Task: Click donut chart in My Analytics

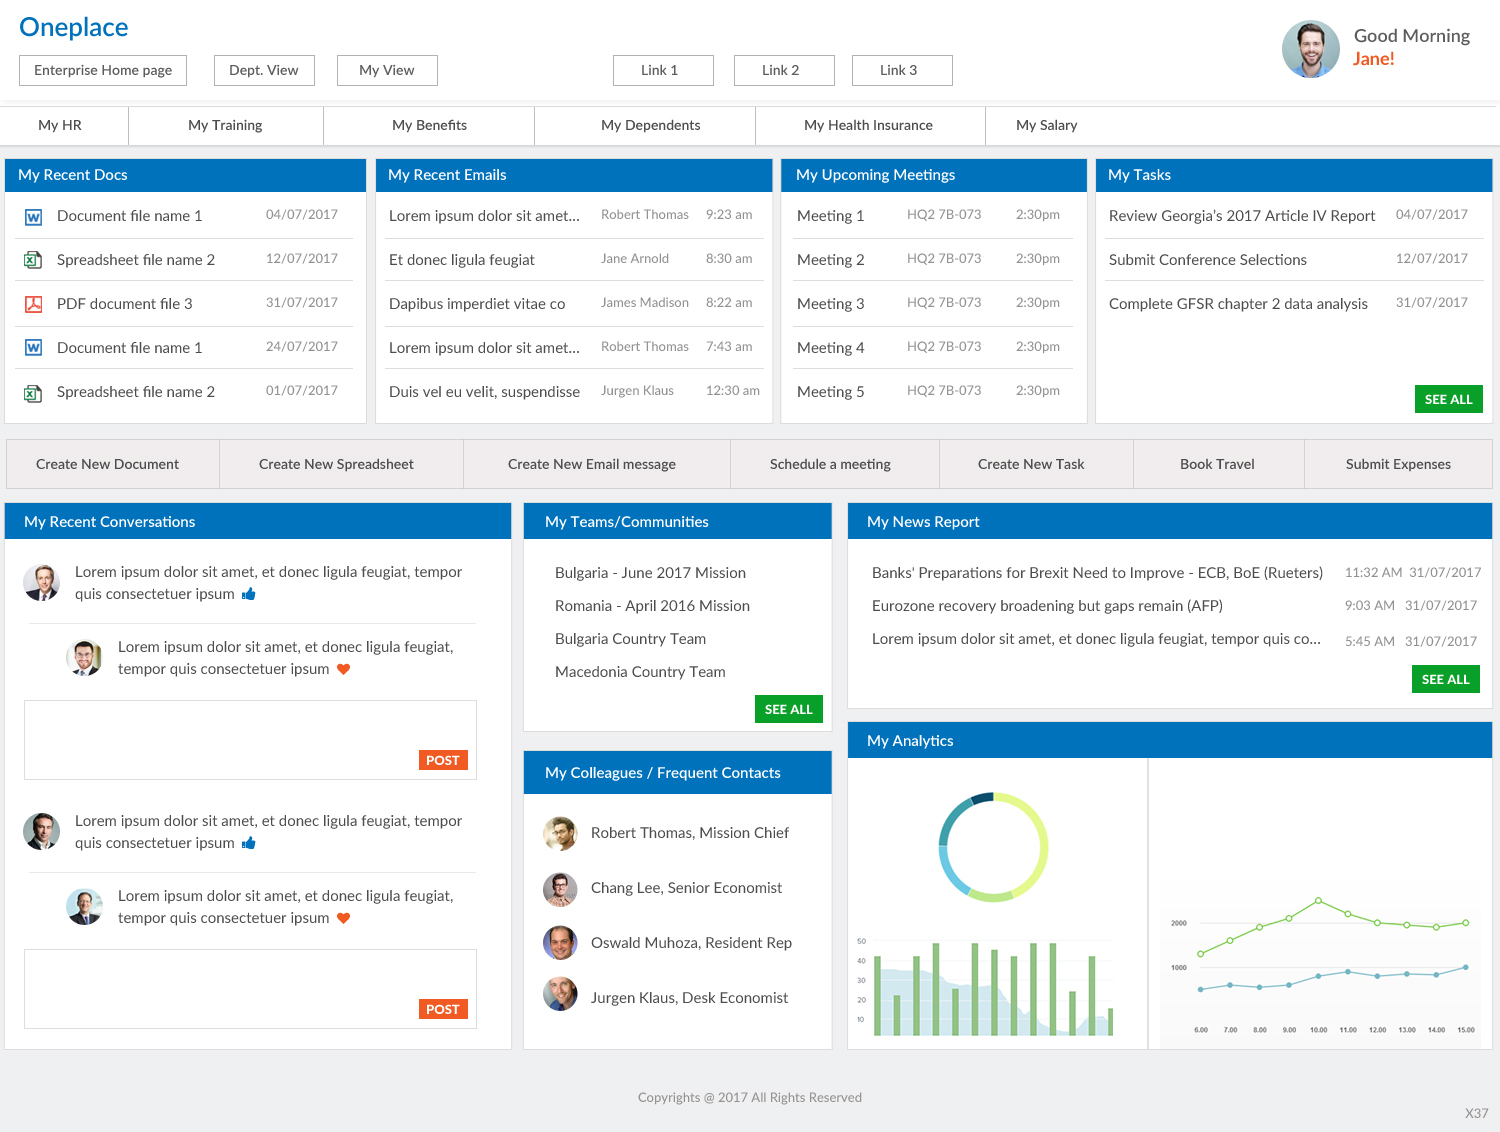Action: pyautogui.click(x=993, y=847)
